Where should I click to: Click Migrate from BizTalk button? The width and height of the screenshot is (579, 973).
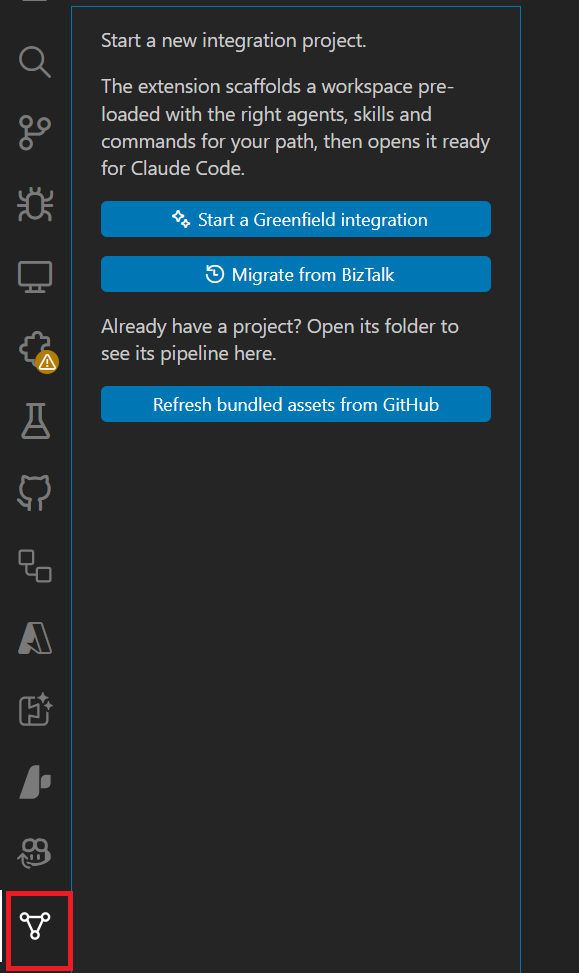click(x=296, y=274)
